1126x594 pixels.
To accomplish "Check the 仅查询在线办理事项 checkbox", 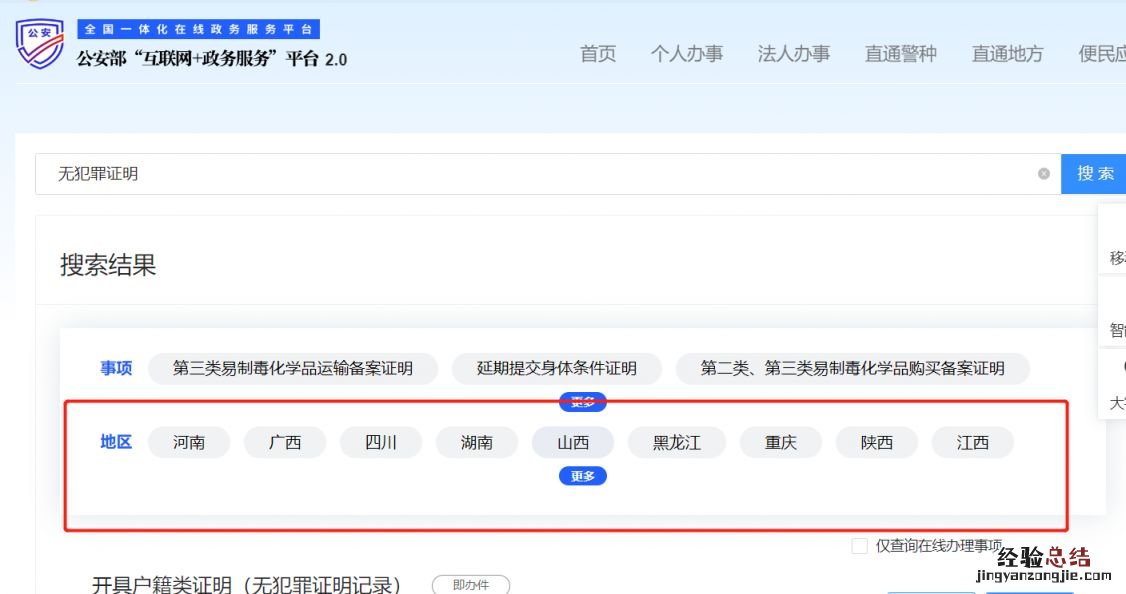I will click(x=858, y=545).
